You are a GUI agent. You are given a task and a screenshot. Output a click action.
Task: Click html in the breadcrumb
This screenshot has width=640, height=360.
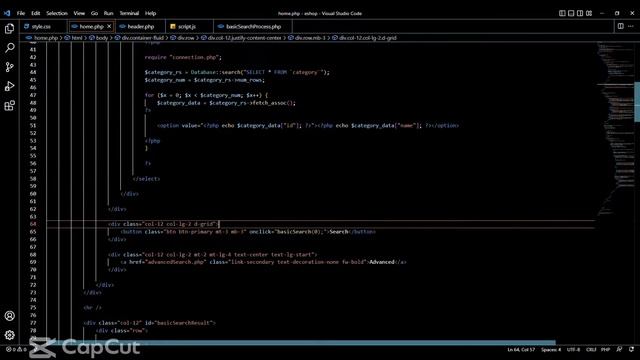(77, 38)
